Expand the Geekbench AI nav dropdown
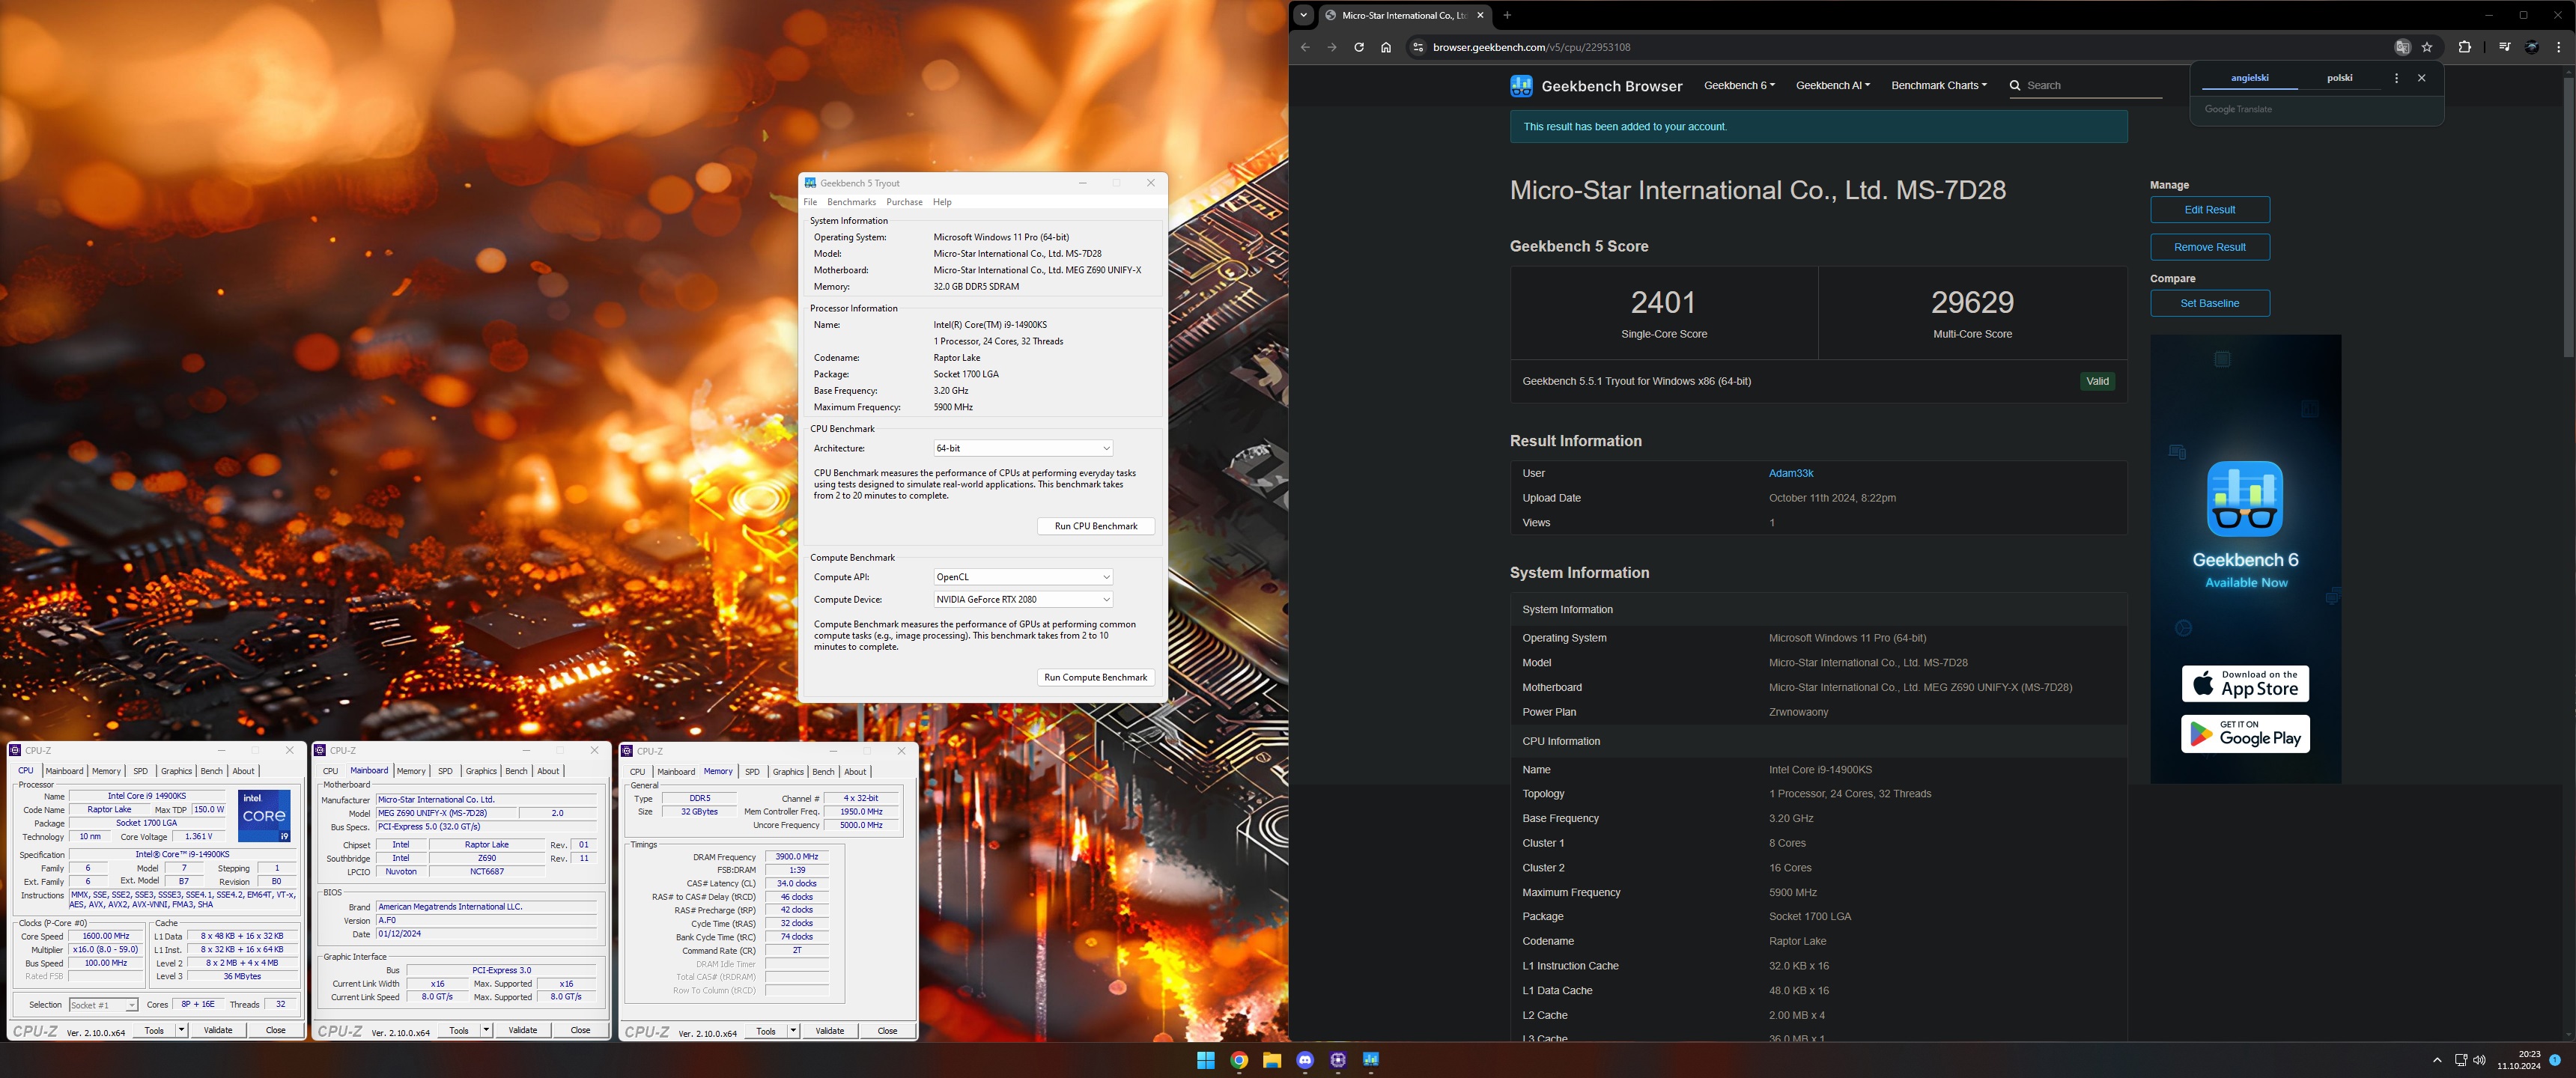 1832,85
